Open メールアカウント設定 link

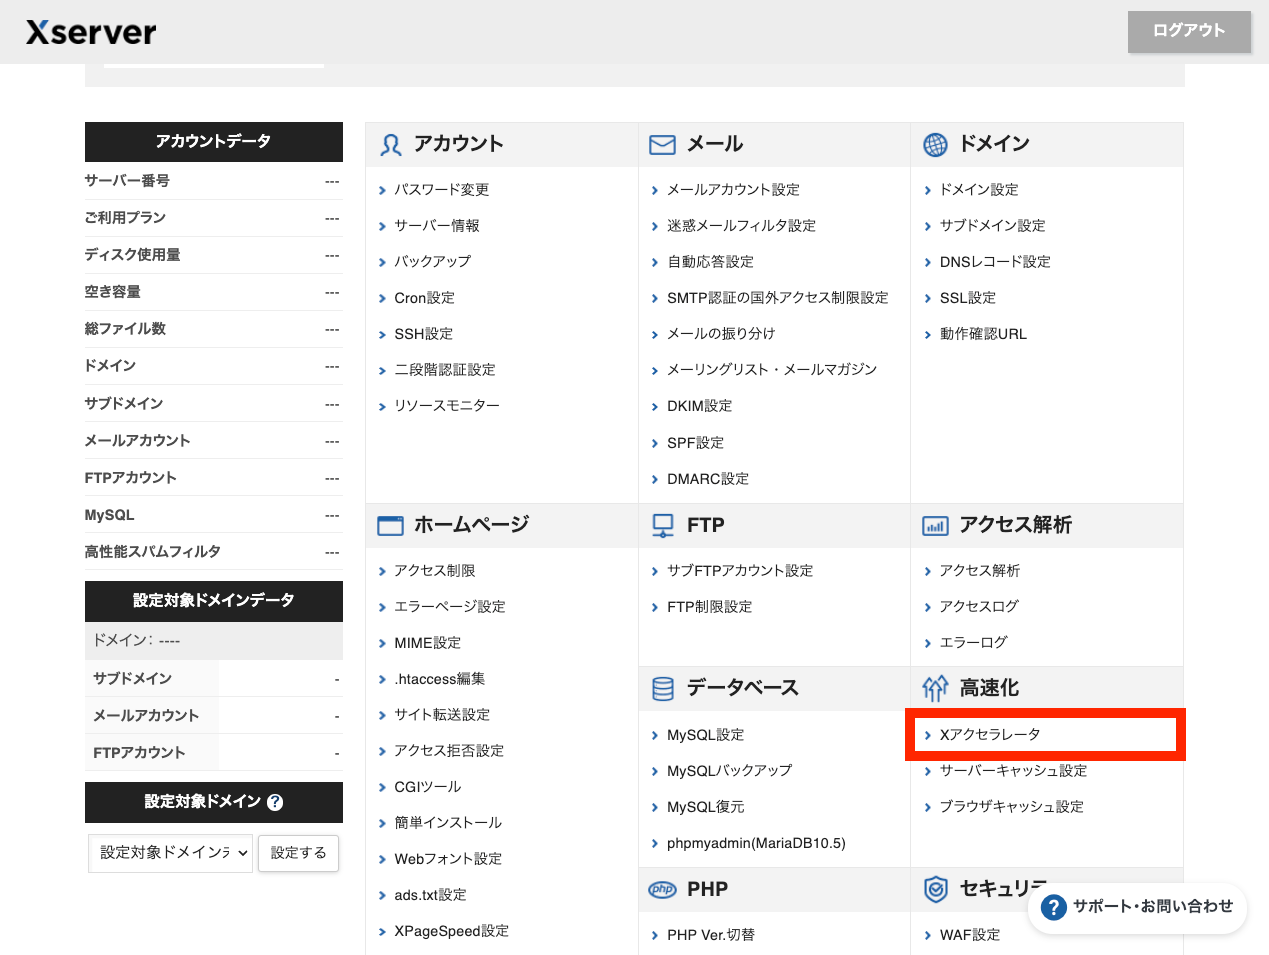733,189
